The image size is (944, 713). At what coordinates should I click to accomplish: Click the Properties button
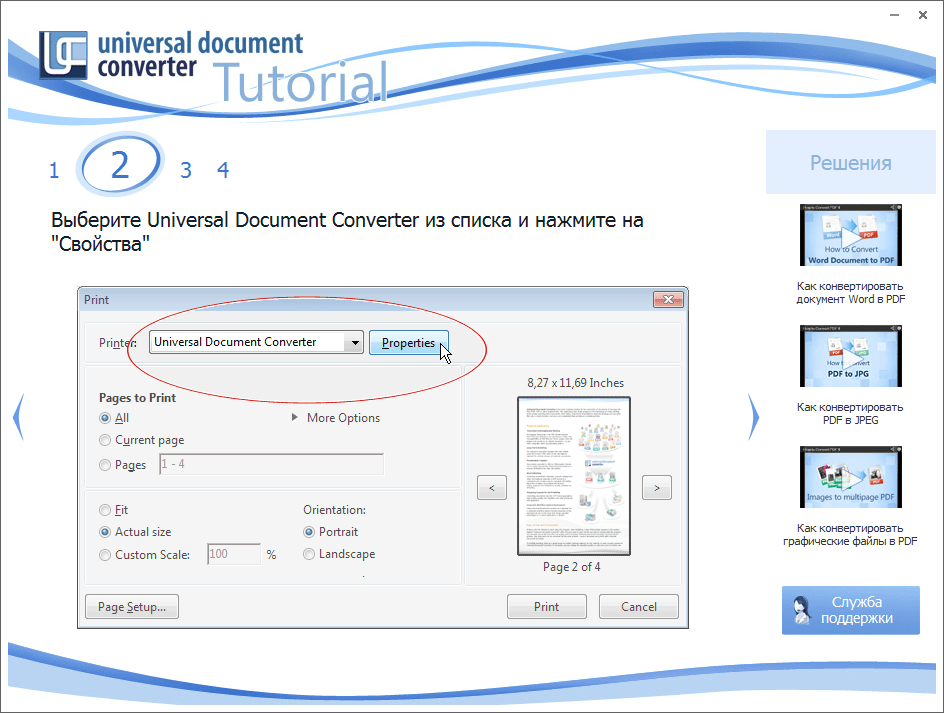tap(408, 342)
